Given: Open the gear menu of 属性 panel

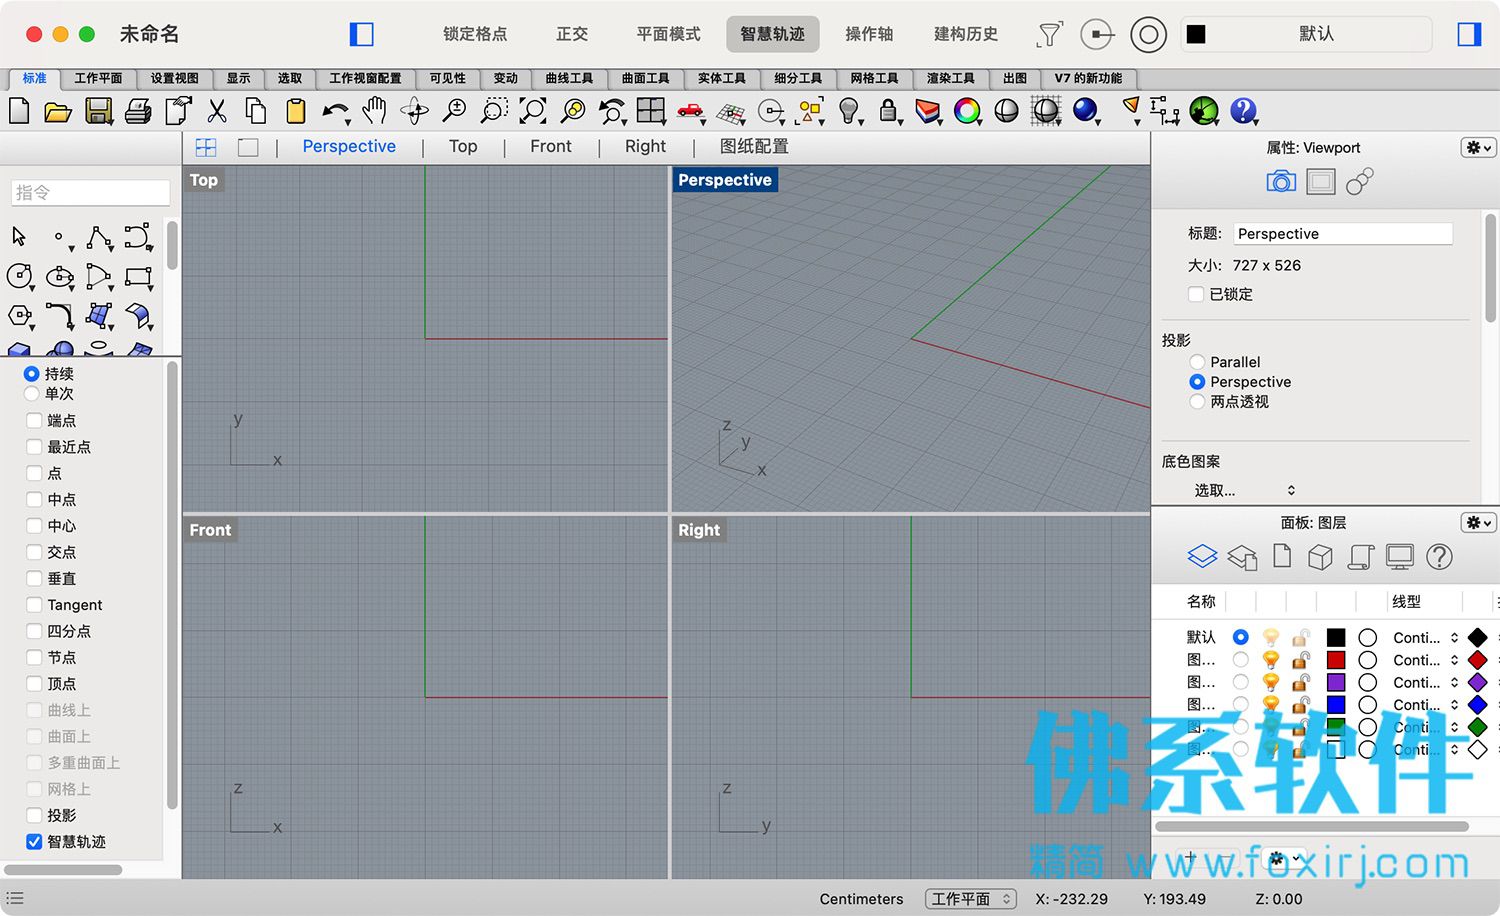Looking at the screenshot, I should click(1479, 148).
